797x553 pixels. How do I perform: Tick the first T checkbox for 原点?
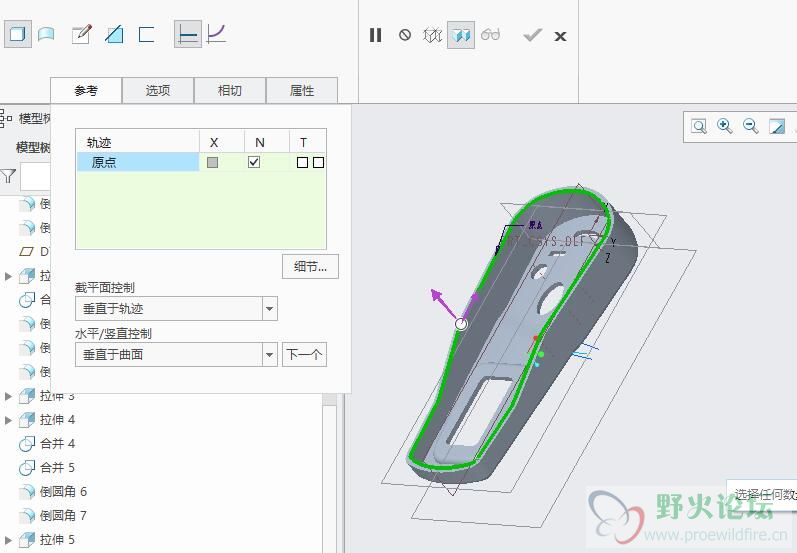click(x=302, y=162)
